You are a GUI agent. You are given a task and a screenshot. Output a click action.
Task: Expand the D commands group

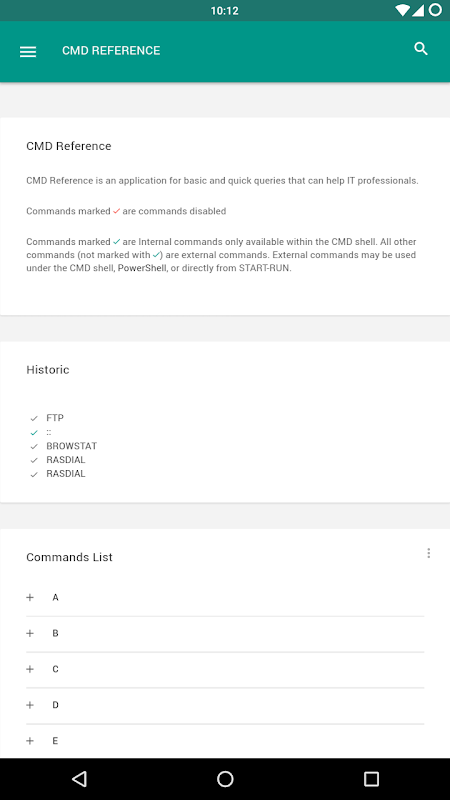click(x=225, y=705)
